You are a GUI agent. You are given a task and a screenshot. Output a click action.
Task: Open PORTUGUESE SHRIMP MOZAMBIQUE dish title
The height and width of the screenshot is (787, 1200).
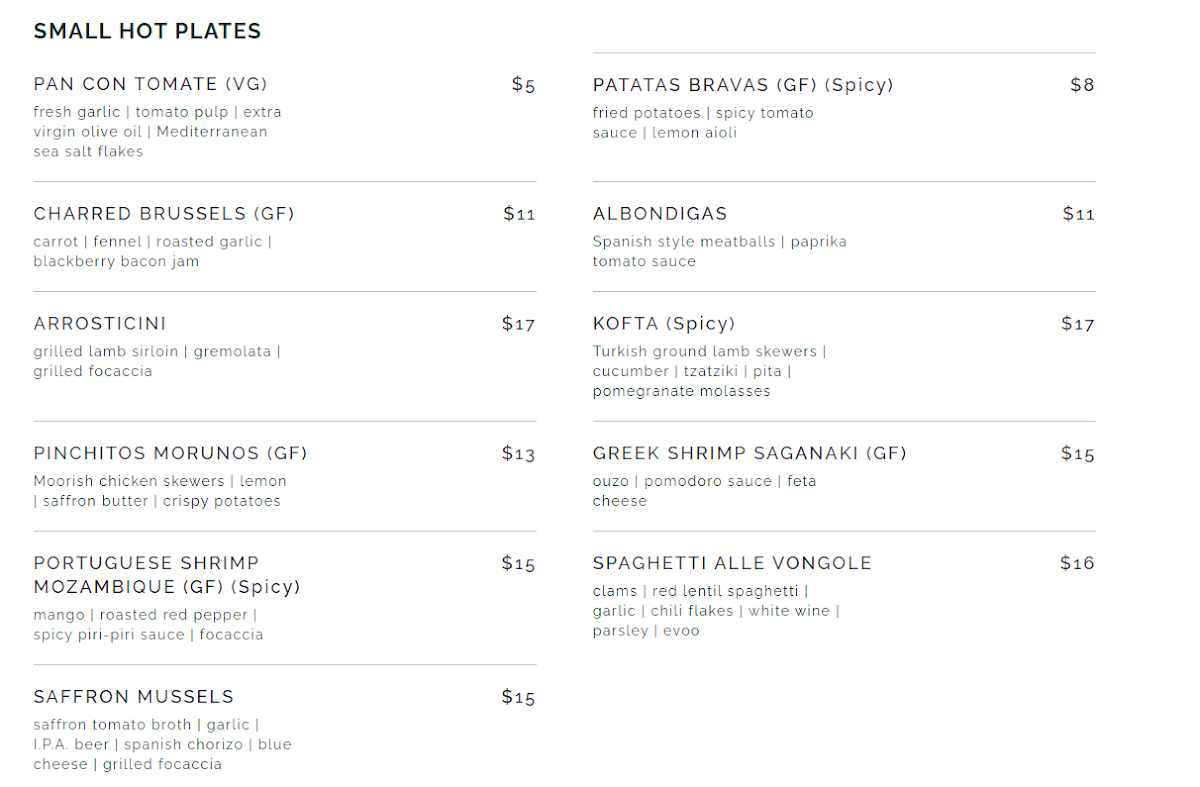tap(167, 575)
